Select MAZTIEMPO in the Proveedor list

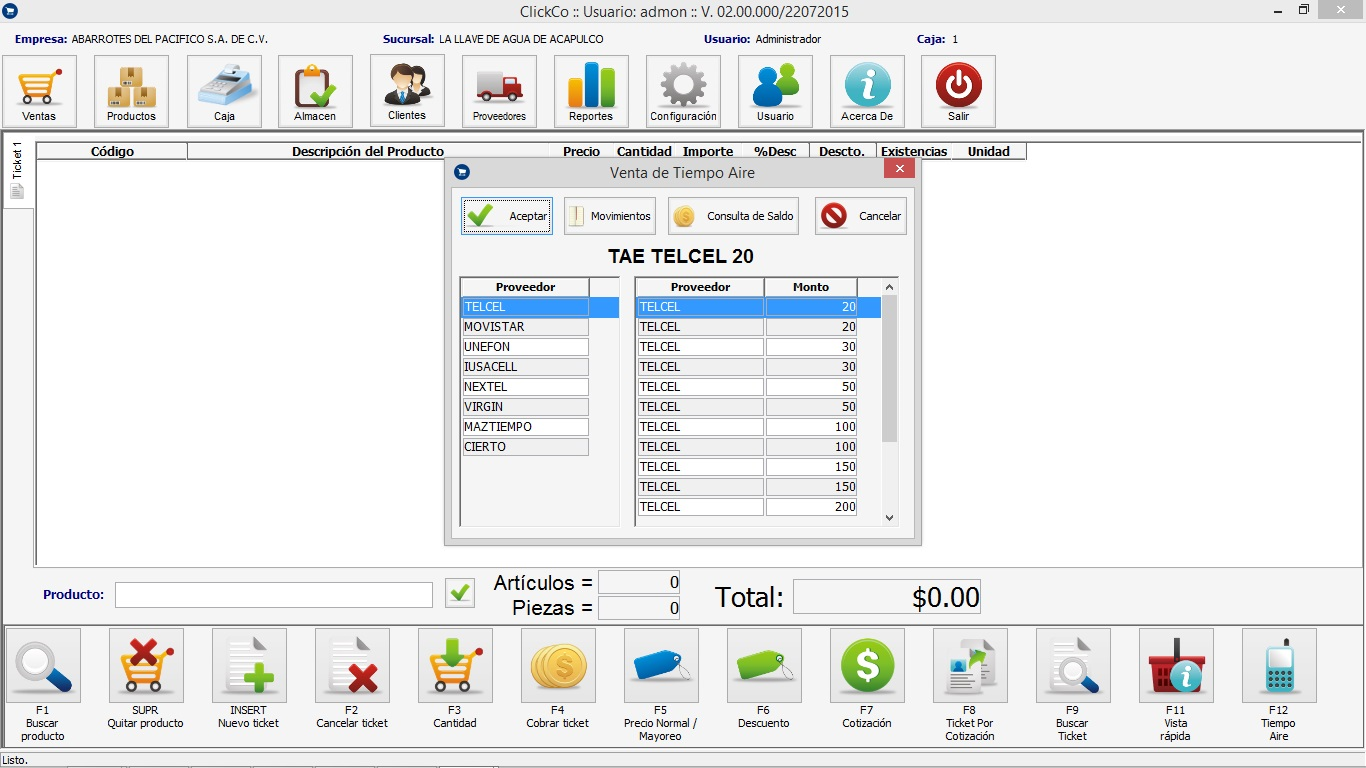point(525,427)
